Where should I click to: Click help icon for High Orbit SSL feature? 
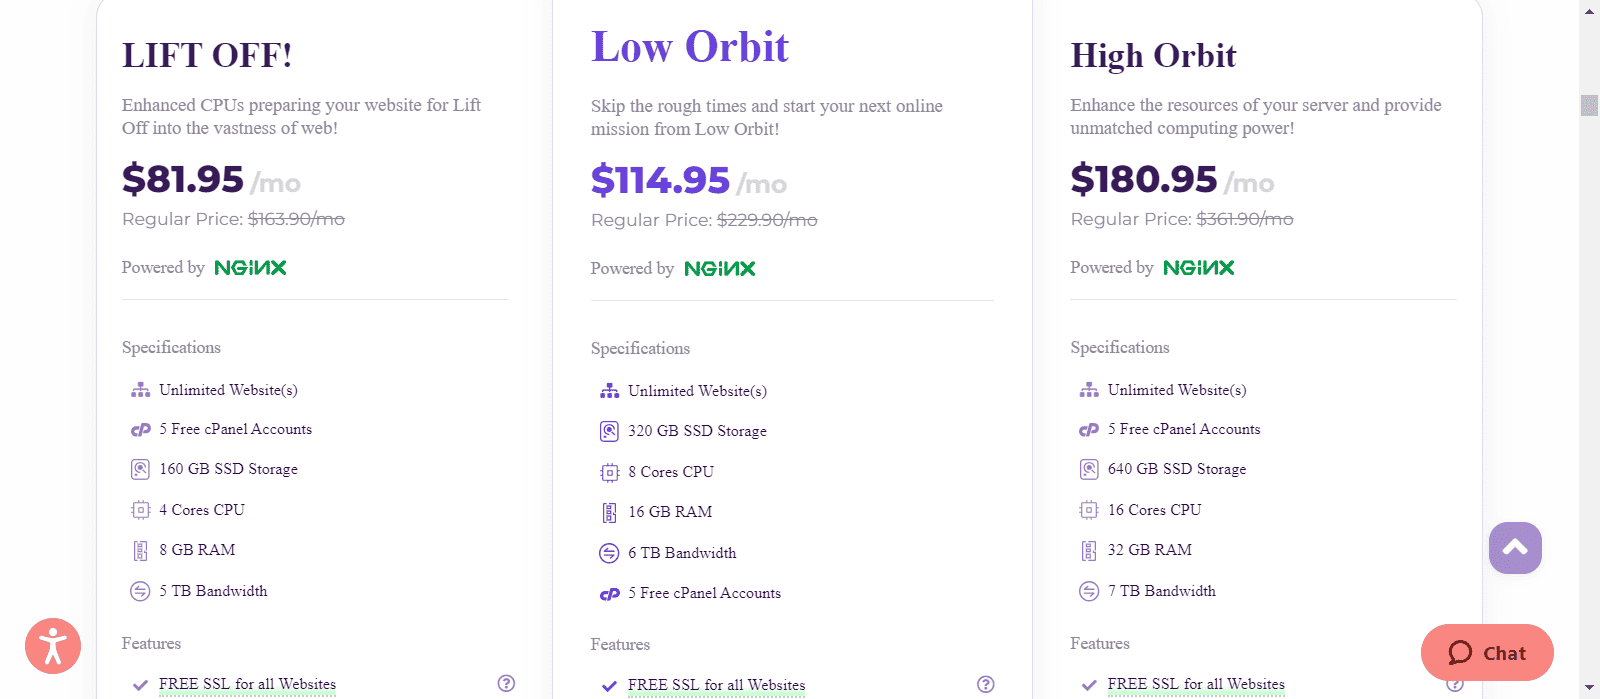(1455, 685)
